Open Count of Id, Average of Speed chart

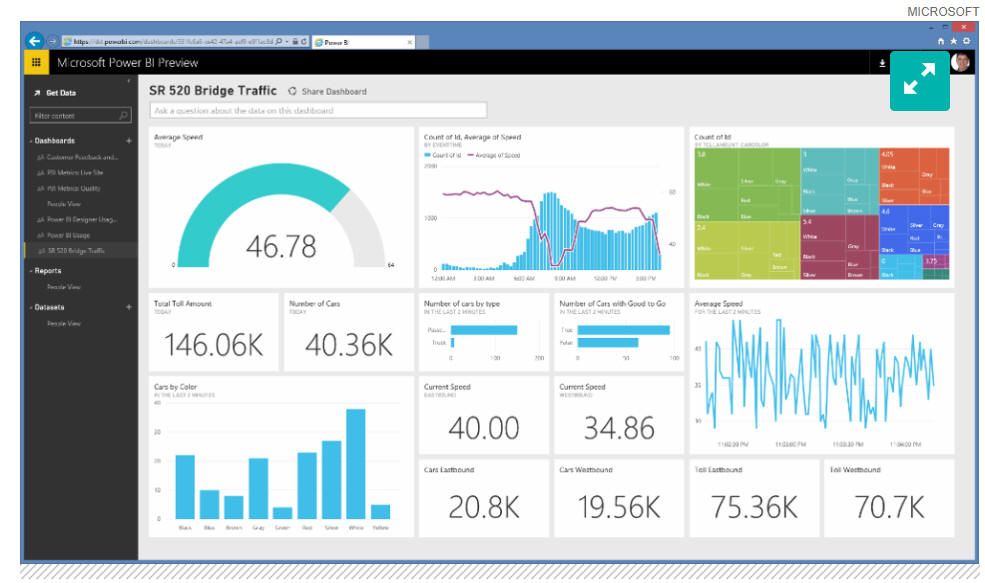coord(551,207)
